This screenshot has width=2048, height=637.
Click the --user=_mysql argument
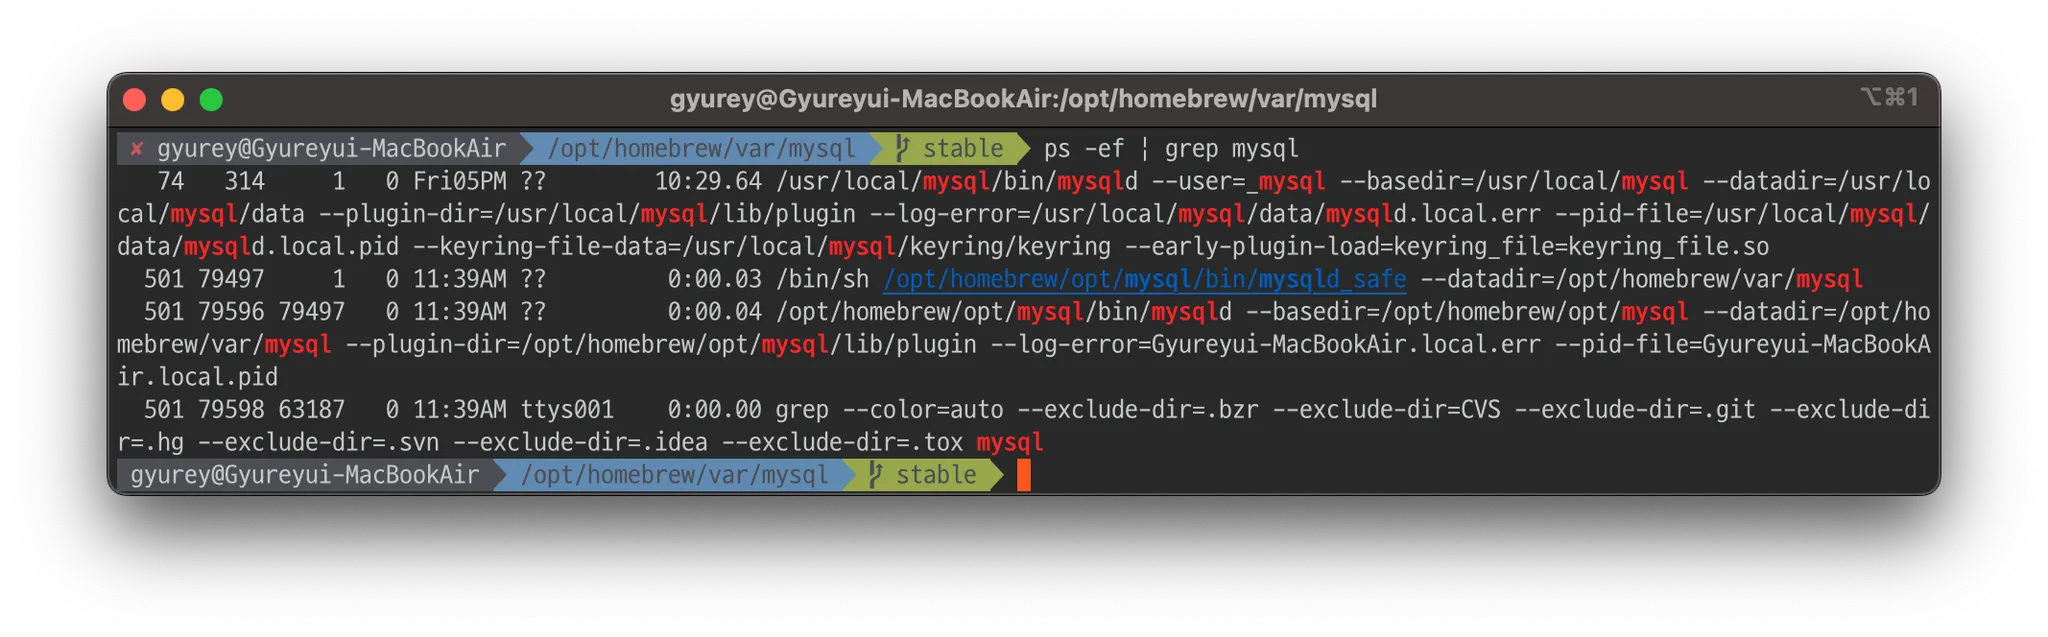1239,182
